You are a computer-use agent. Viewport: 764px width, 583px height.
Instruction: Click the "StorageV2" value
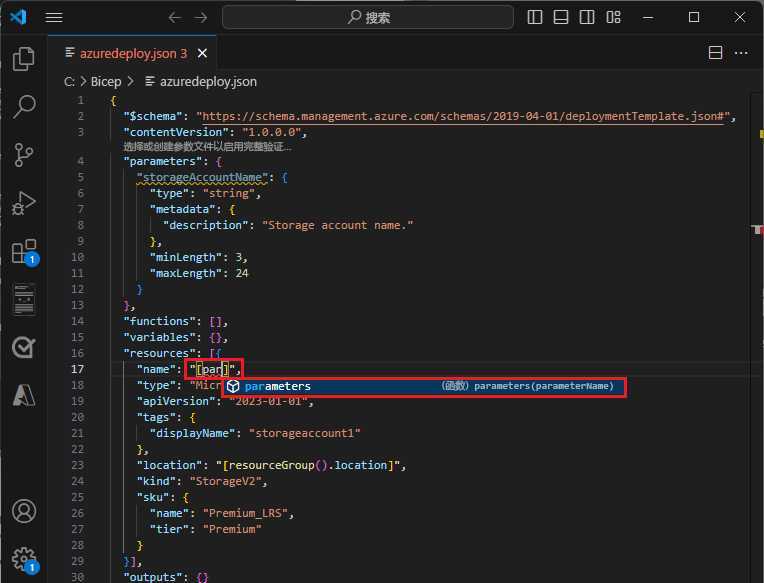pos(226,481)
